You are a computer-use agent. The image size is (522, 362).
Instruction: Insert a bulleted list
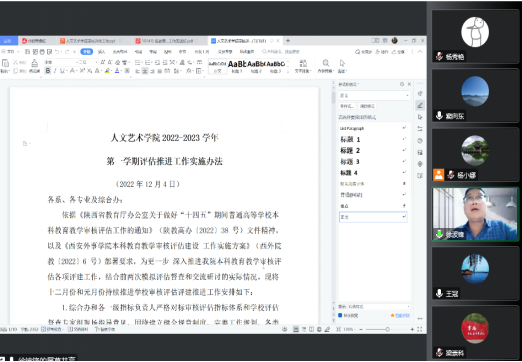point(137,62)
